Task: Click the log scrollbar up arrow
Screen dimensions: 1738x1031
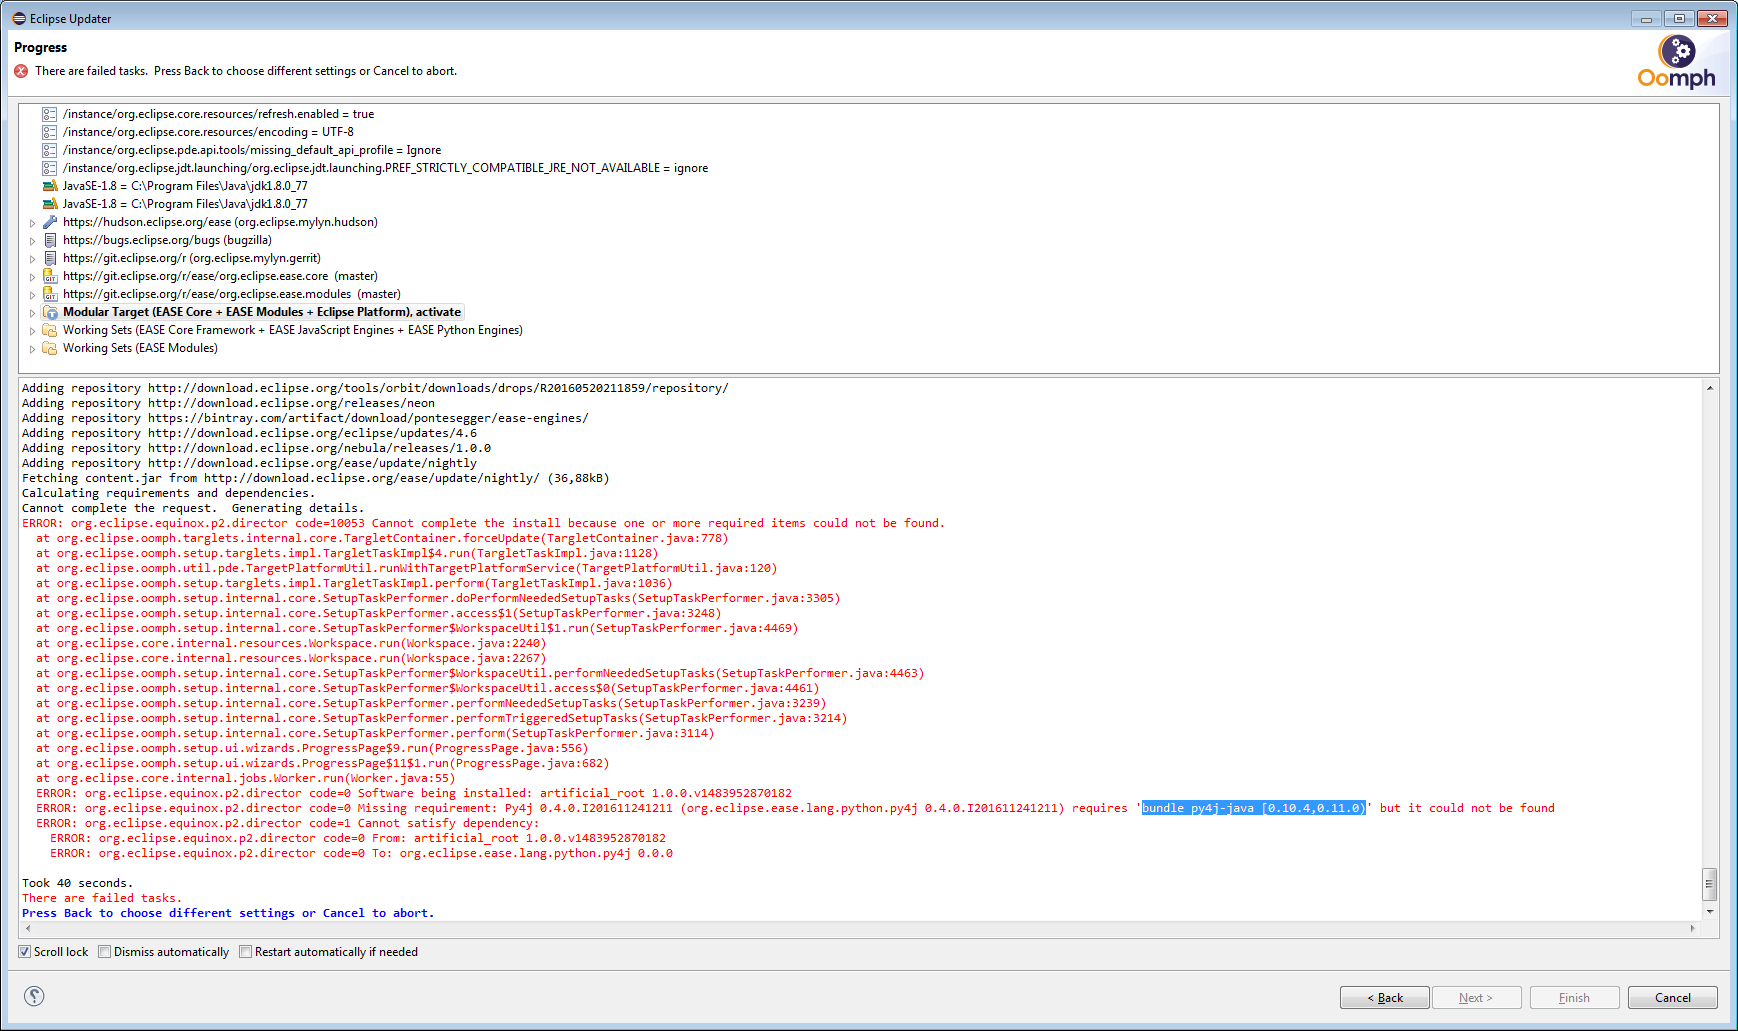Action: 1710,388
